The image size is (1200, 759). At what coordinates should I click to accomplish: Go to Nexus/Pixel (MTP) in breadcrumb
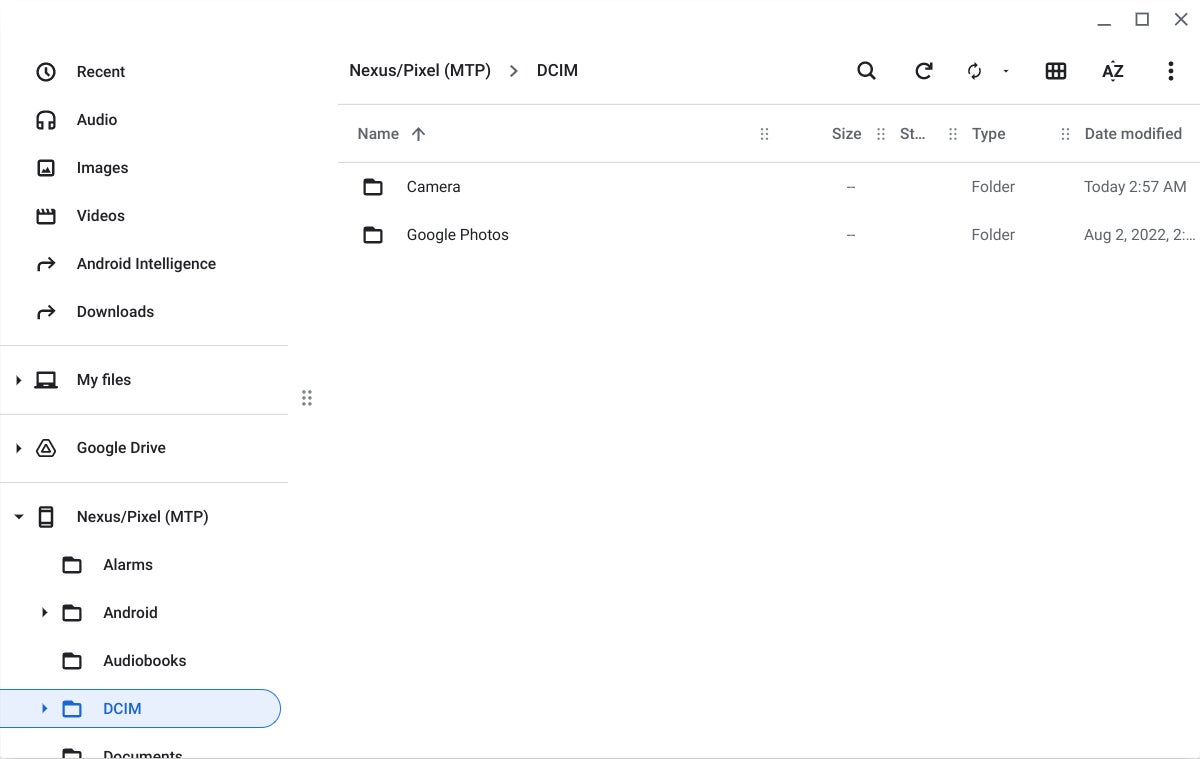(x=420, y=71)
